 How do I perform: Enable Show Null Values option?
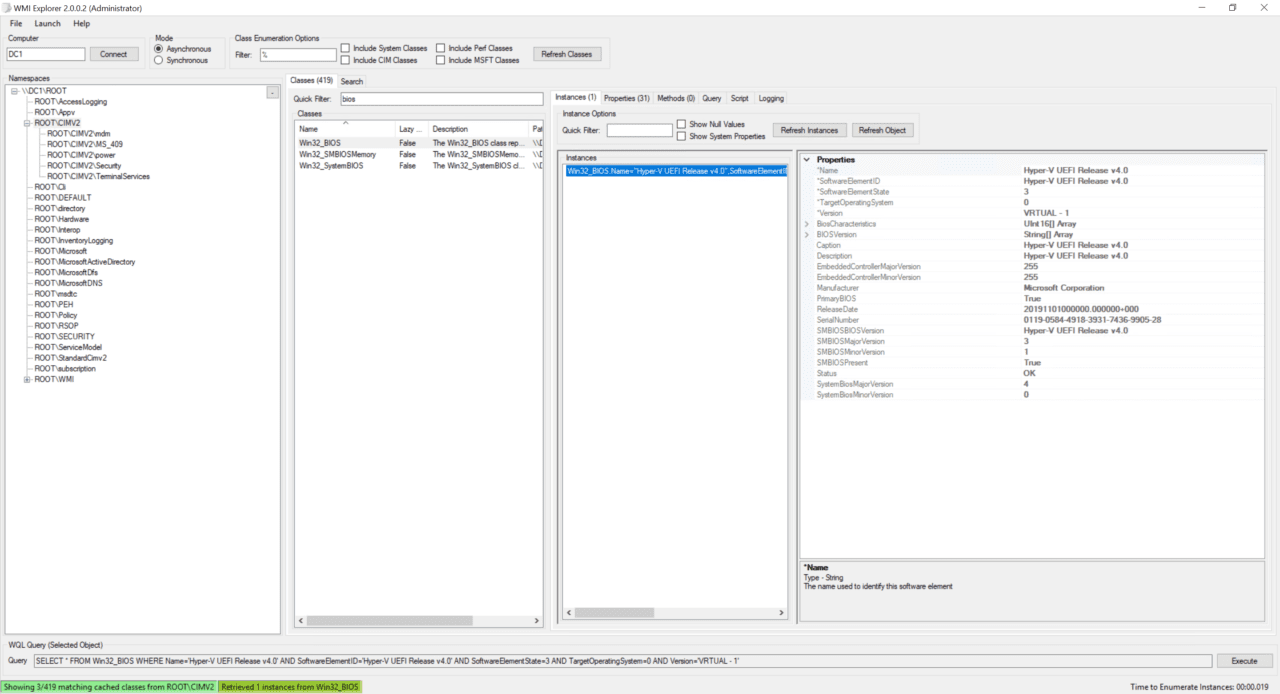tap(680, 124)
